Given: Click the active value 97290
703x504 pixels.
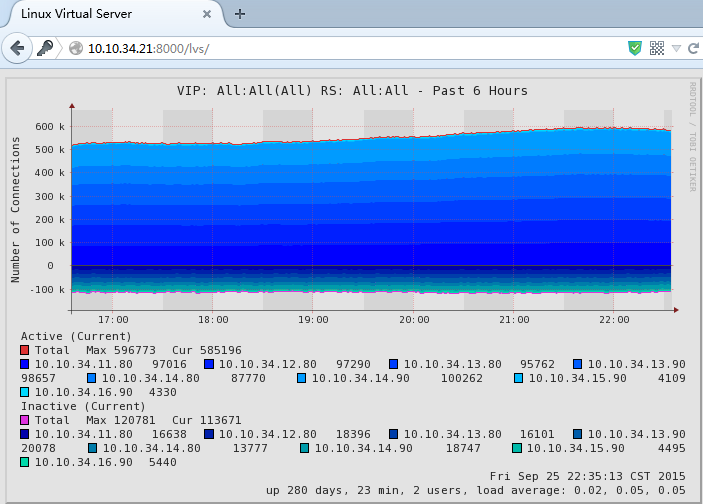Looking at the screenshot, I should 353,364.
